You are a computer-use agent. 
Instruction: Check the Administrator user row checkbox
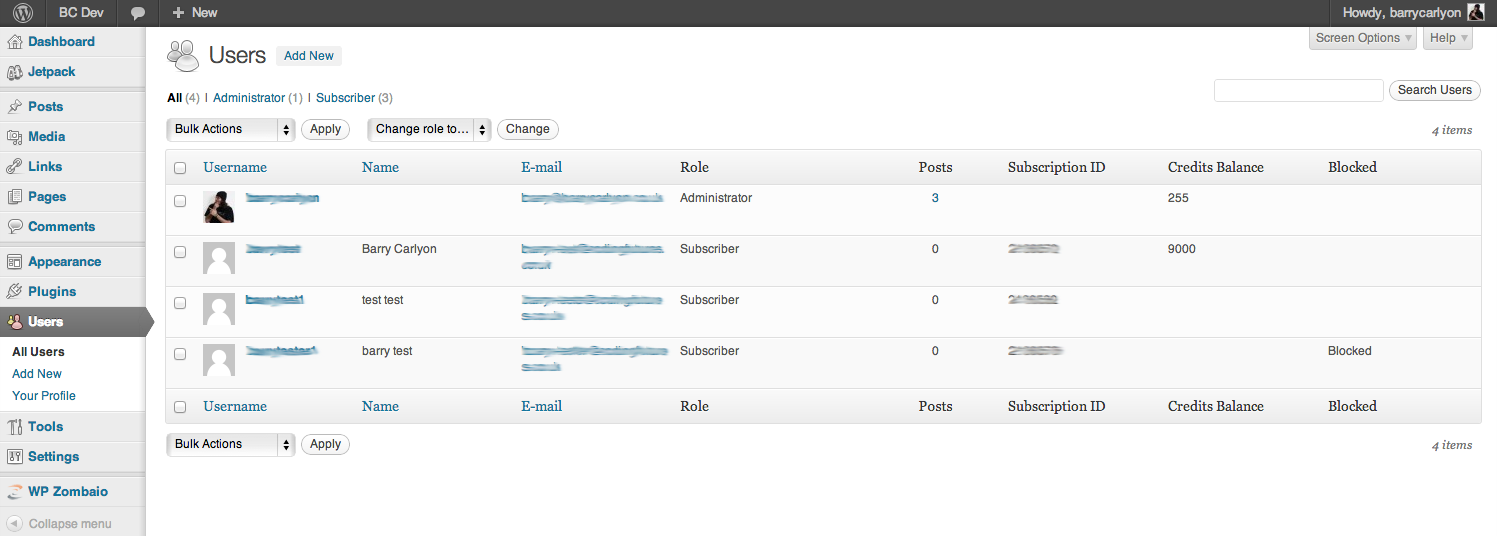pos(180,201)
